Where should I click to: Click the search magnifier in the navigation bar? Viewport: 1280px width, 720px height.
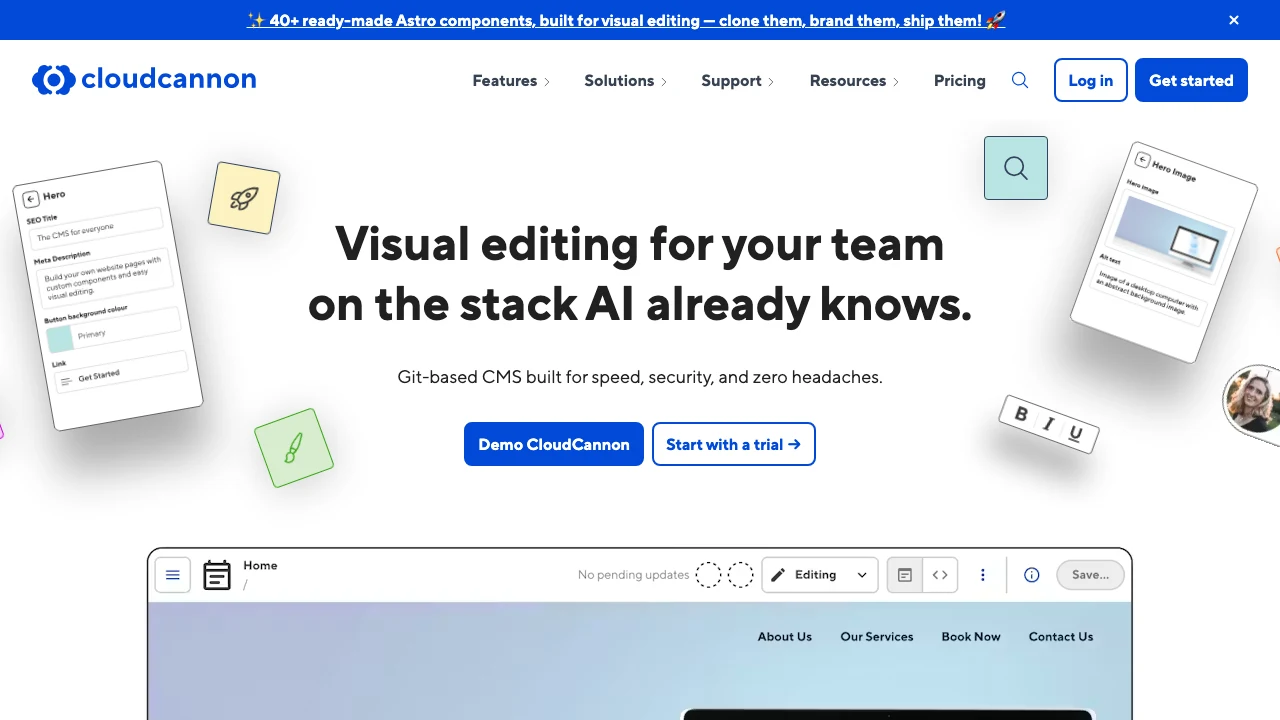[1020, 80]
